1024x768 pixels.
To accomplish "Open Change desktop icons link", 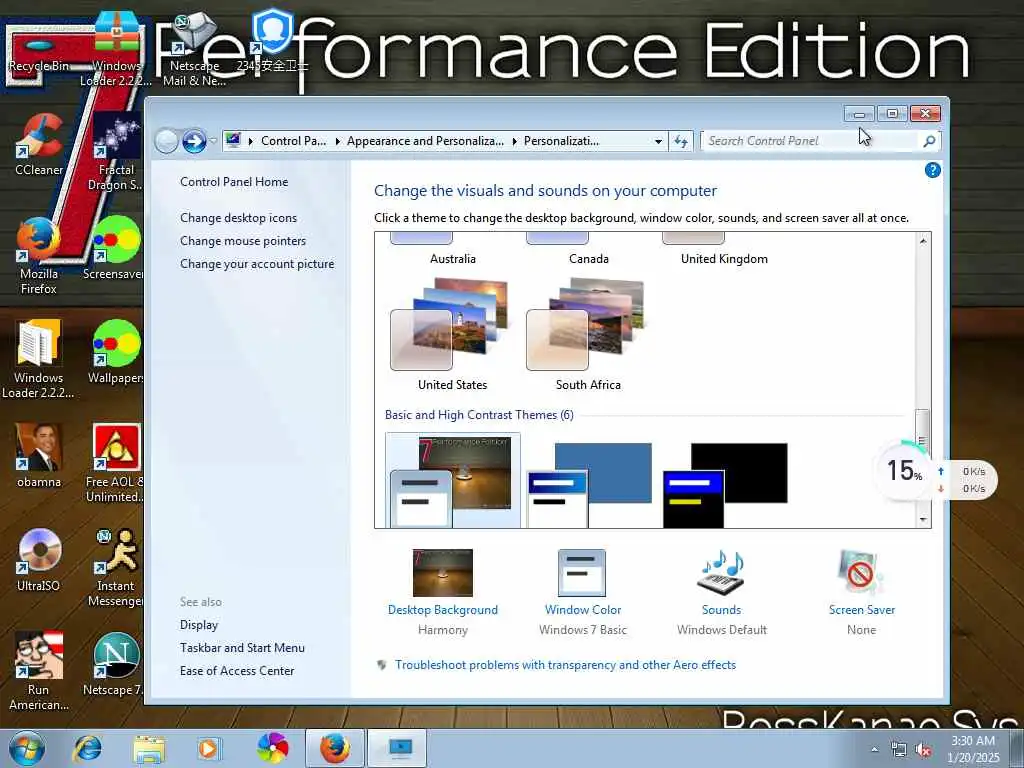I will (x=238, y=218).
